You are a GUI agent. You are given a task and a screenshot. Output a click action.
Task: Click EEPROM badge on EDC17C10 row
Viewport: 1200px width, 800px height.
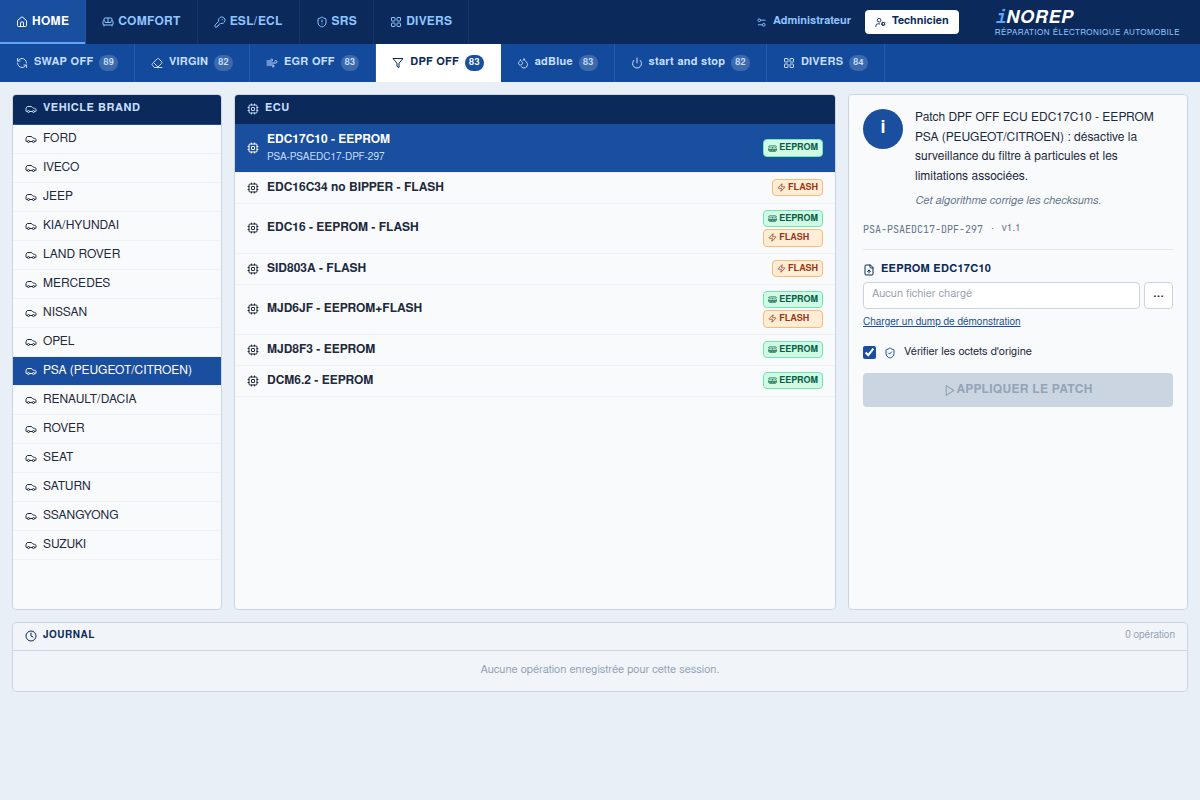coord(793,148)
